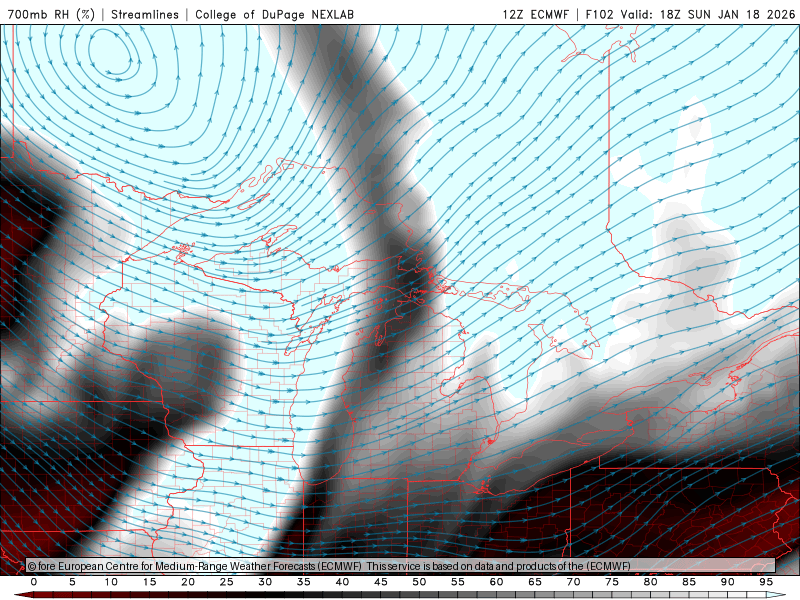This screenshot has width=800, height=600.
Task: Click the colorbar label "5"
Action: pos(72,582)
